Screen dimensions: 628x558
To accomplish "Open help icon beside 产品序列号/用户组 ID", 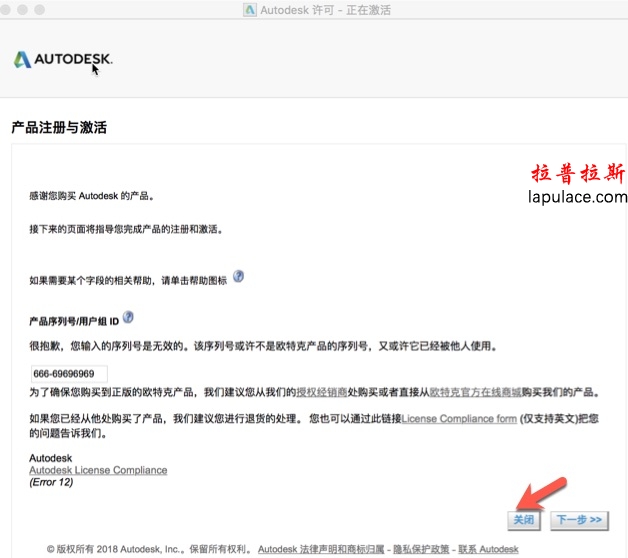I will (128, 317).
